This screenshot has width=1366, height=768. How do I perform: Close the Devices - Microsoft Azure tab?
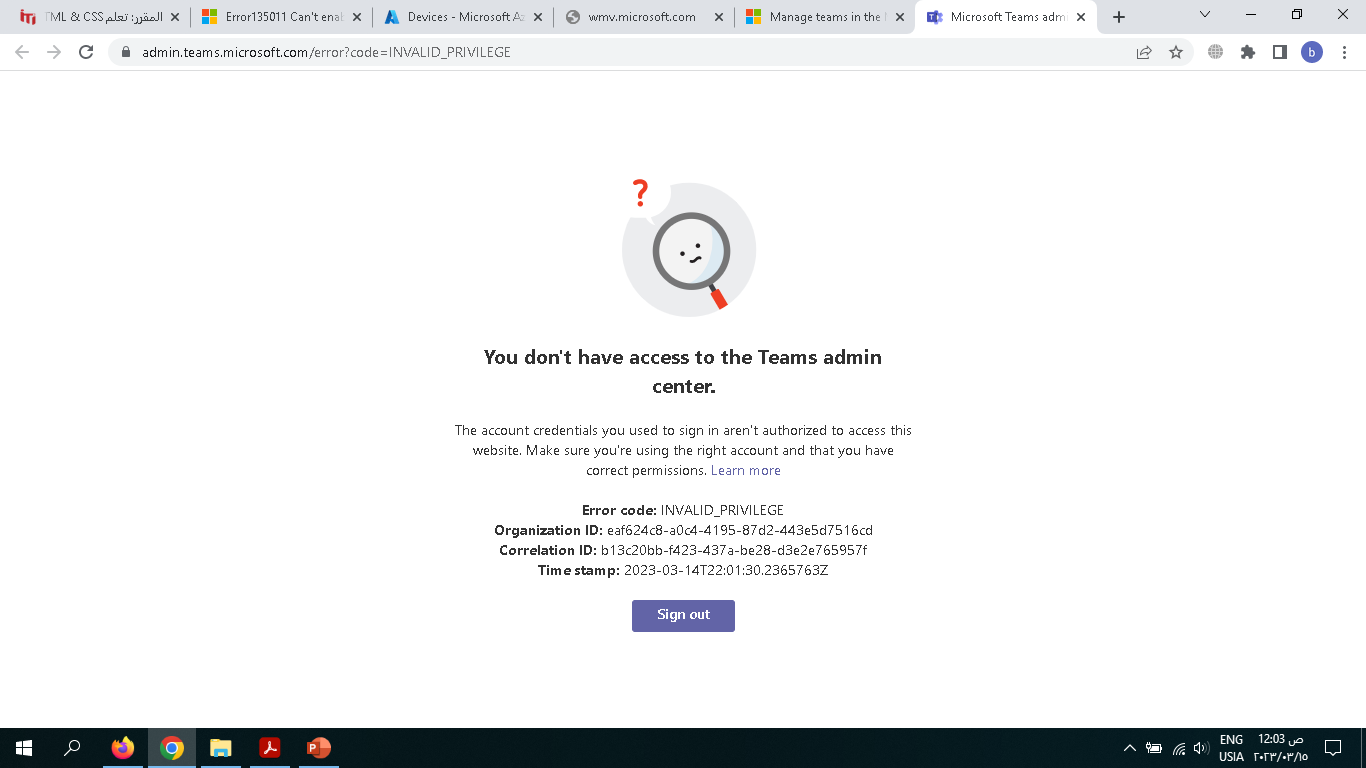click(x=538, y=17)
